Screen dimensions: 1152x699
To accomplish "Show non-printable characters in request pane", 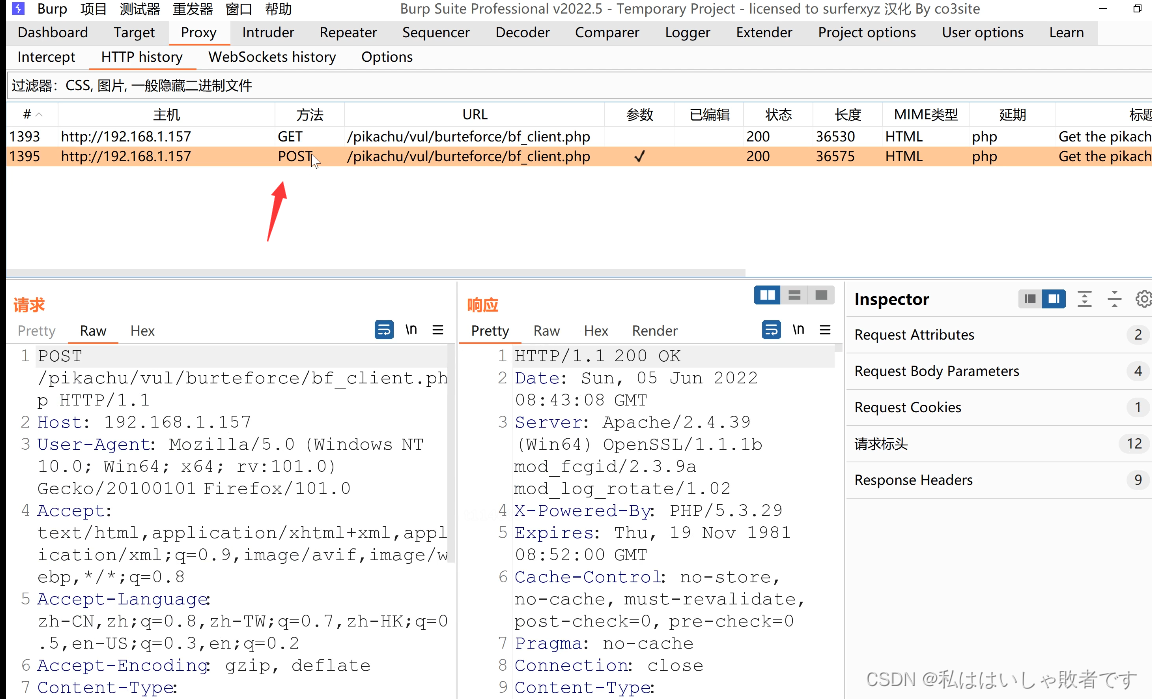I will (x=411, y=330).
